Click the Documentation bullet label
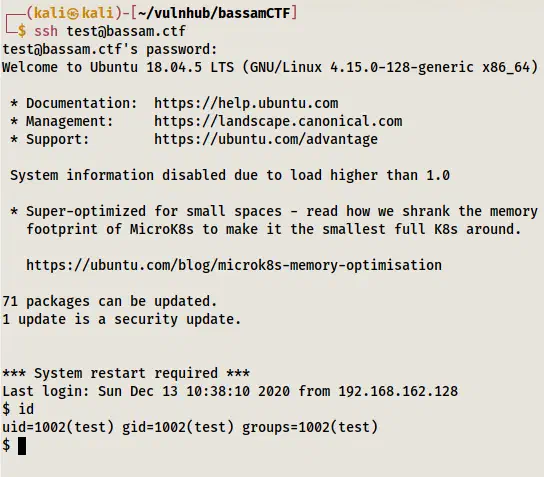The width and height of the screenshot is (544, 477). [x=82, y=103]
